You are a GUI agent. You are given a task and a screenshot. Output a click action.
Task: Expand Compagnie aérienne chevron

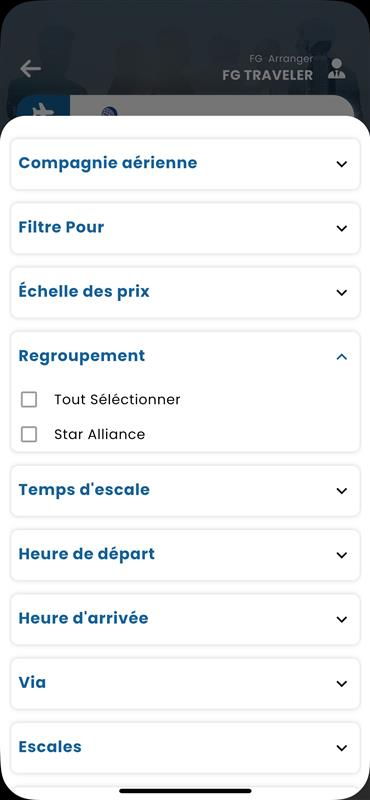[x=341, y=164]
